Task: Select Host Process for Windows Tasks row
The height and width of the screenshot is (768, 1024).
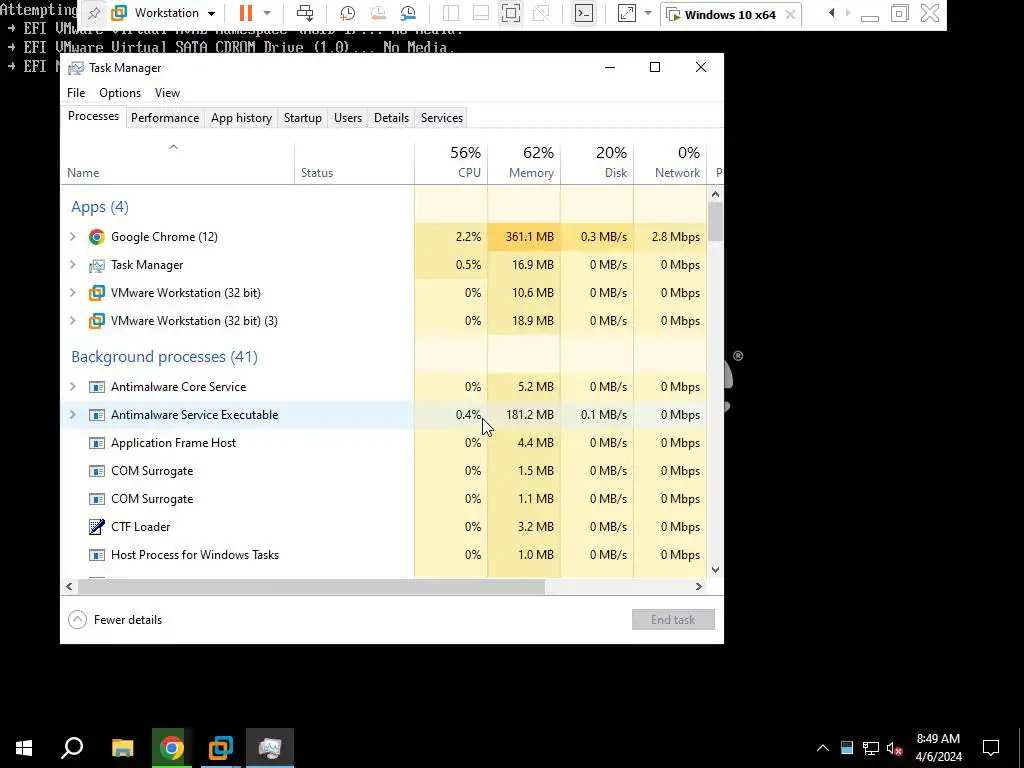Action: tap(383, 554)
